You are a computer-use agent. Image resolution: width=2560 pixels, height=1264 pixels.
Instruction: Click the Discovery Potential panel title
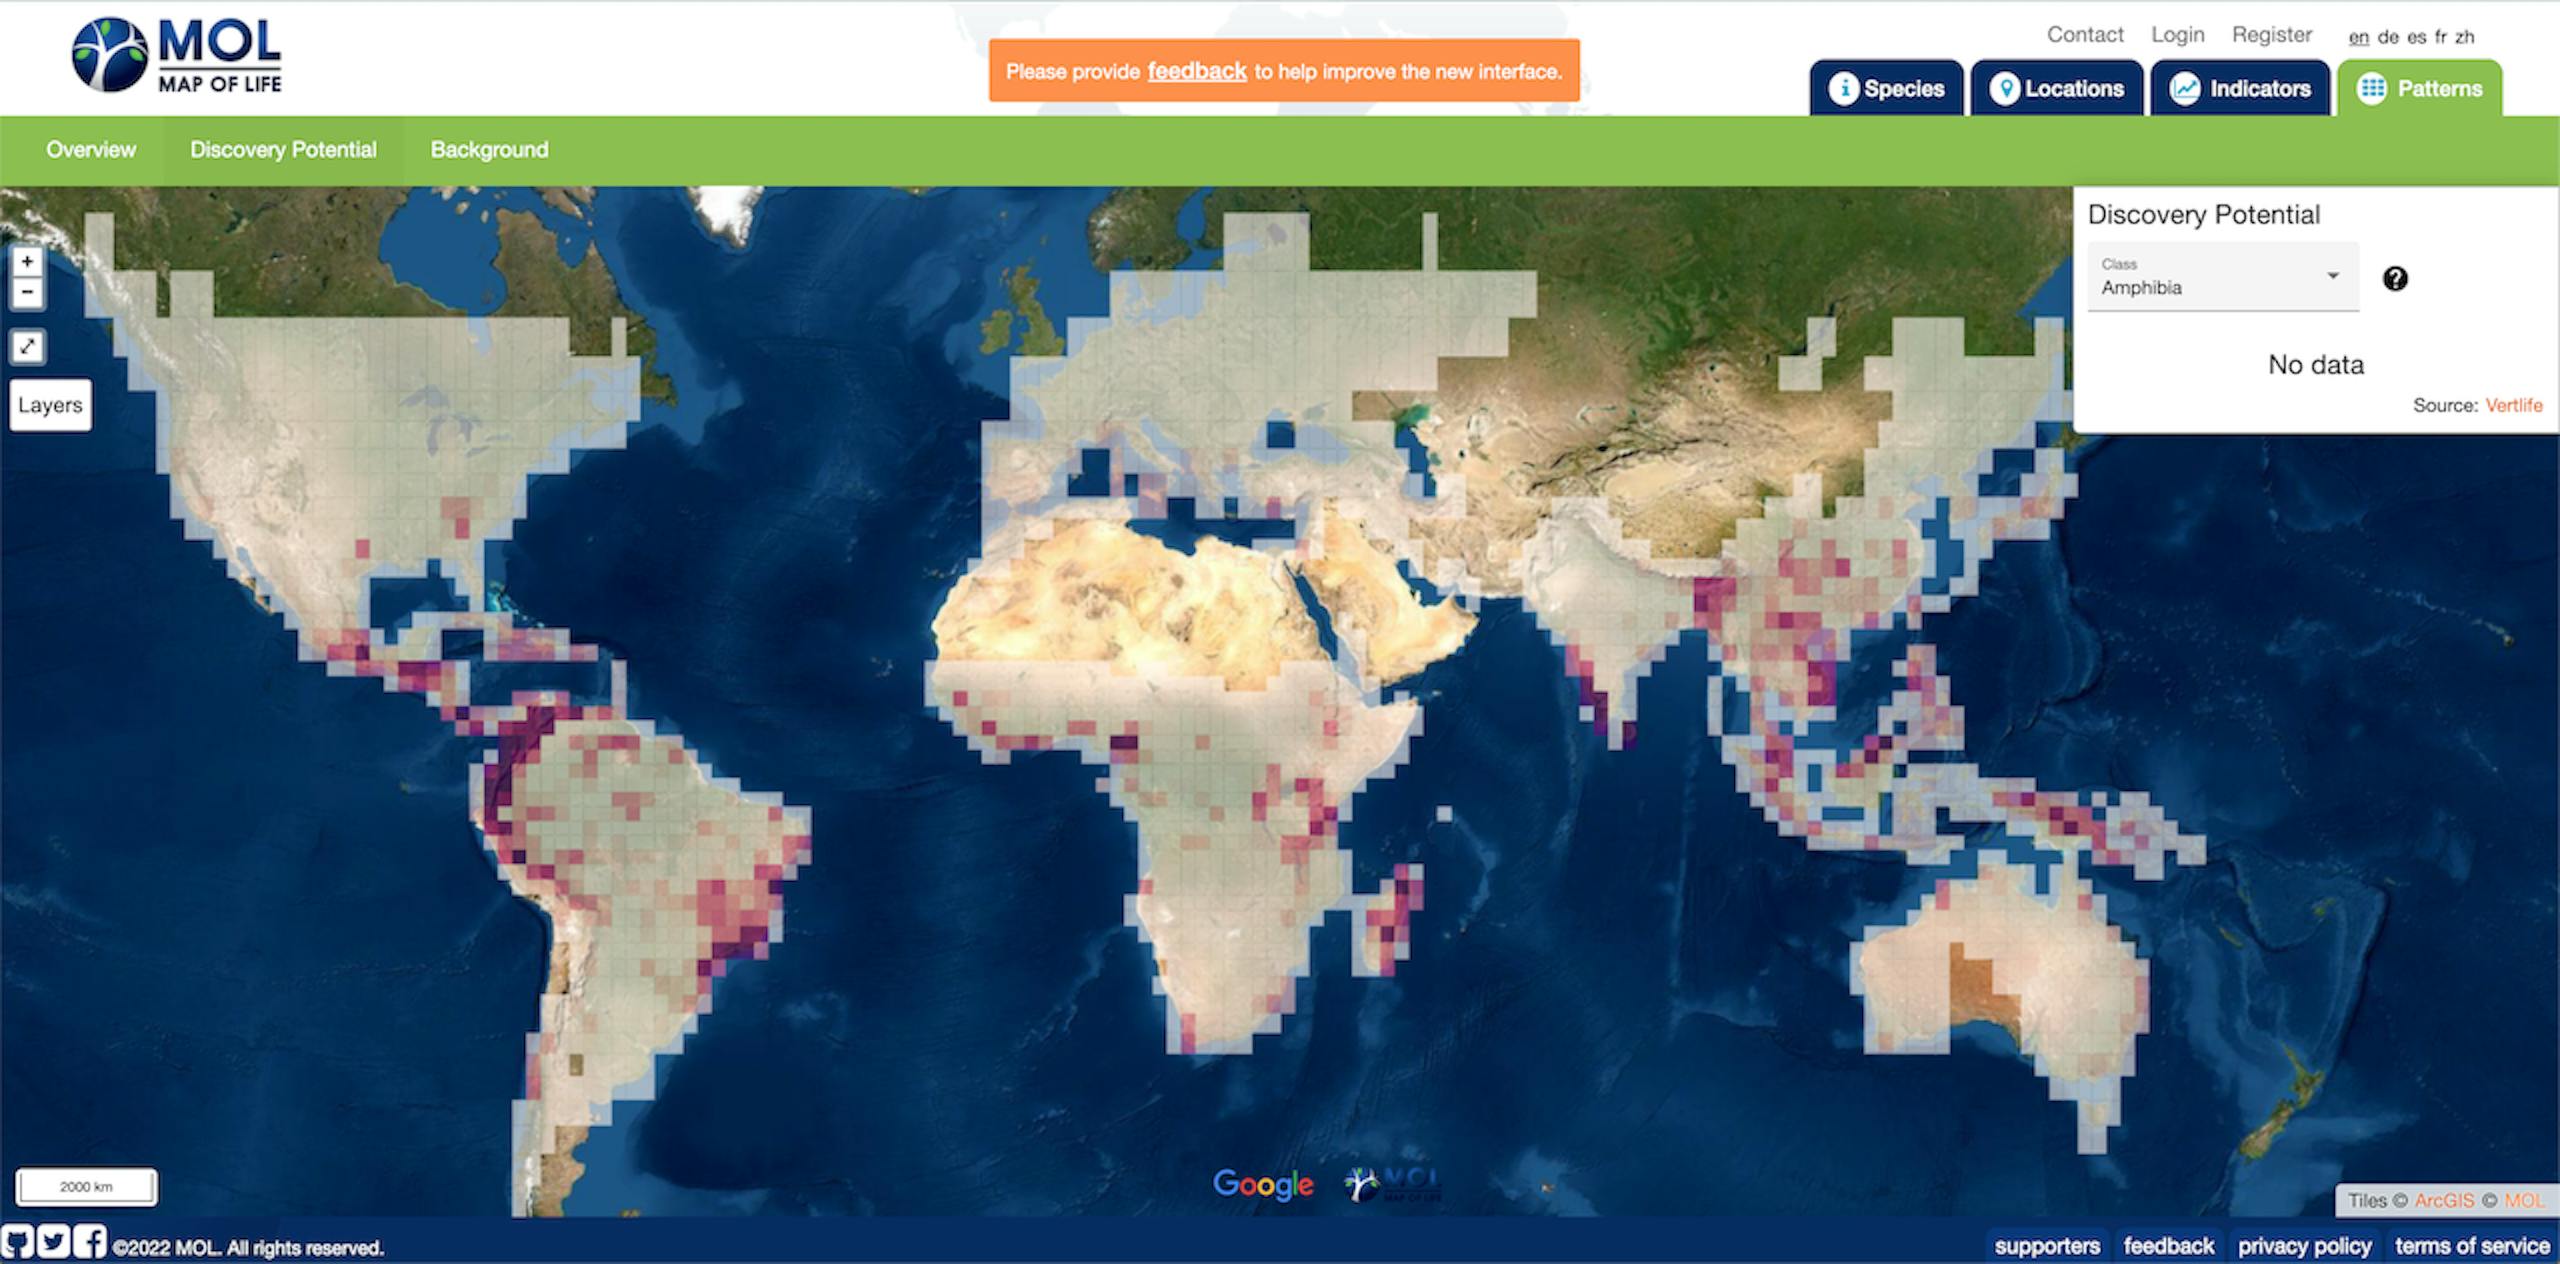click(x=2203, y=214)
